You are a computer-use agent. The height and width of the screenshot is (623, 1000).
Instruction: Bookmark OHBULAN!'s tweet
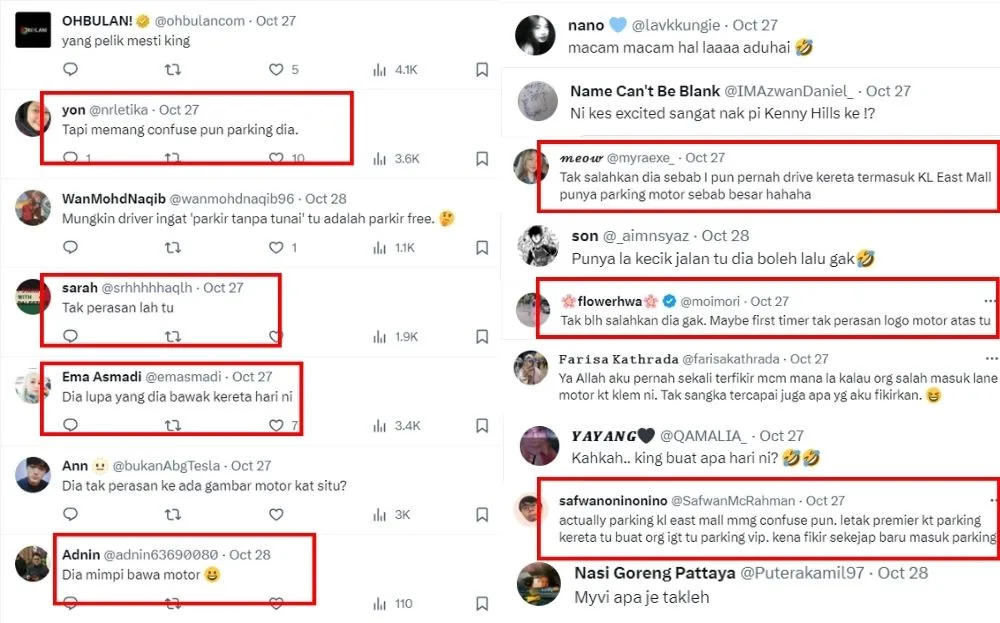point(482,70)
